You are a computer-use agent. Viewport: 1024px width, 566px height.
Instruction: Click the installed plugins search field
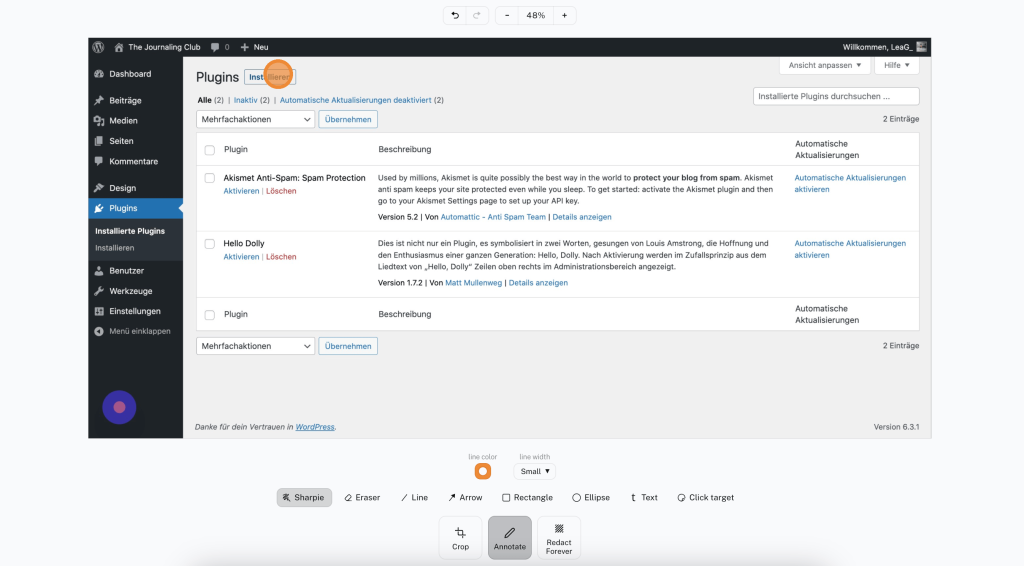click(x=835, y=97)
